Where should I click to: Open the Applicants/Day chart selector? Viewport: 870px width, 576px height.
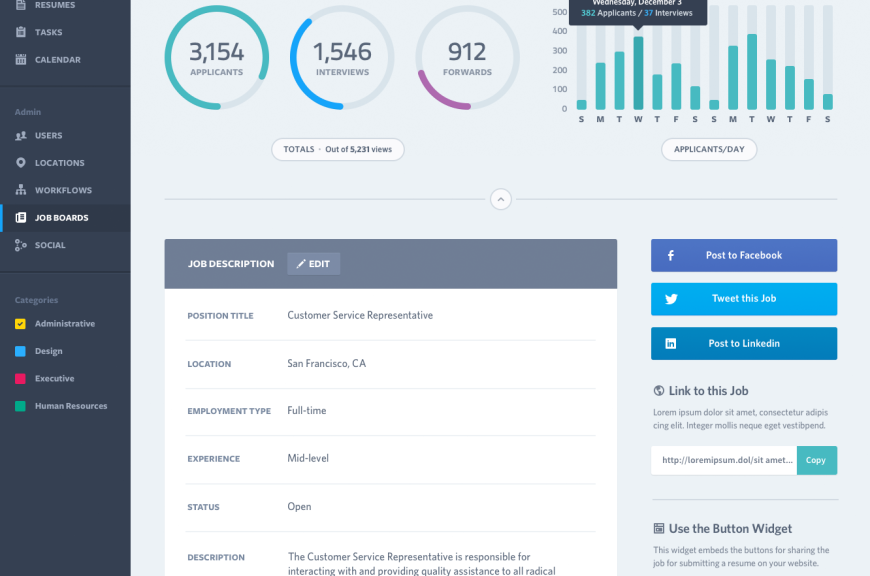[x=709, y=149]
